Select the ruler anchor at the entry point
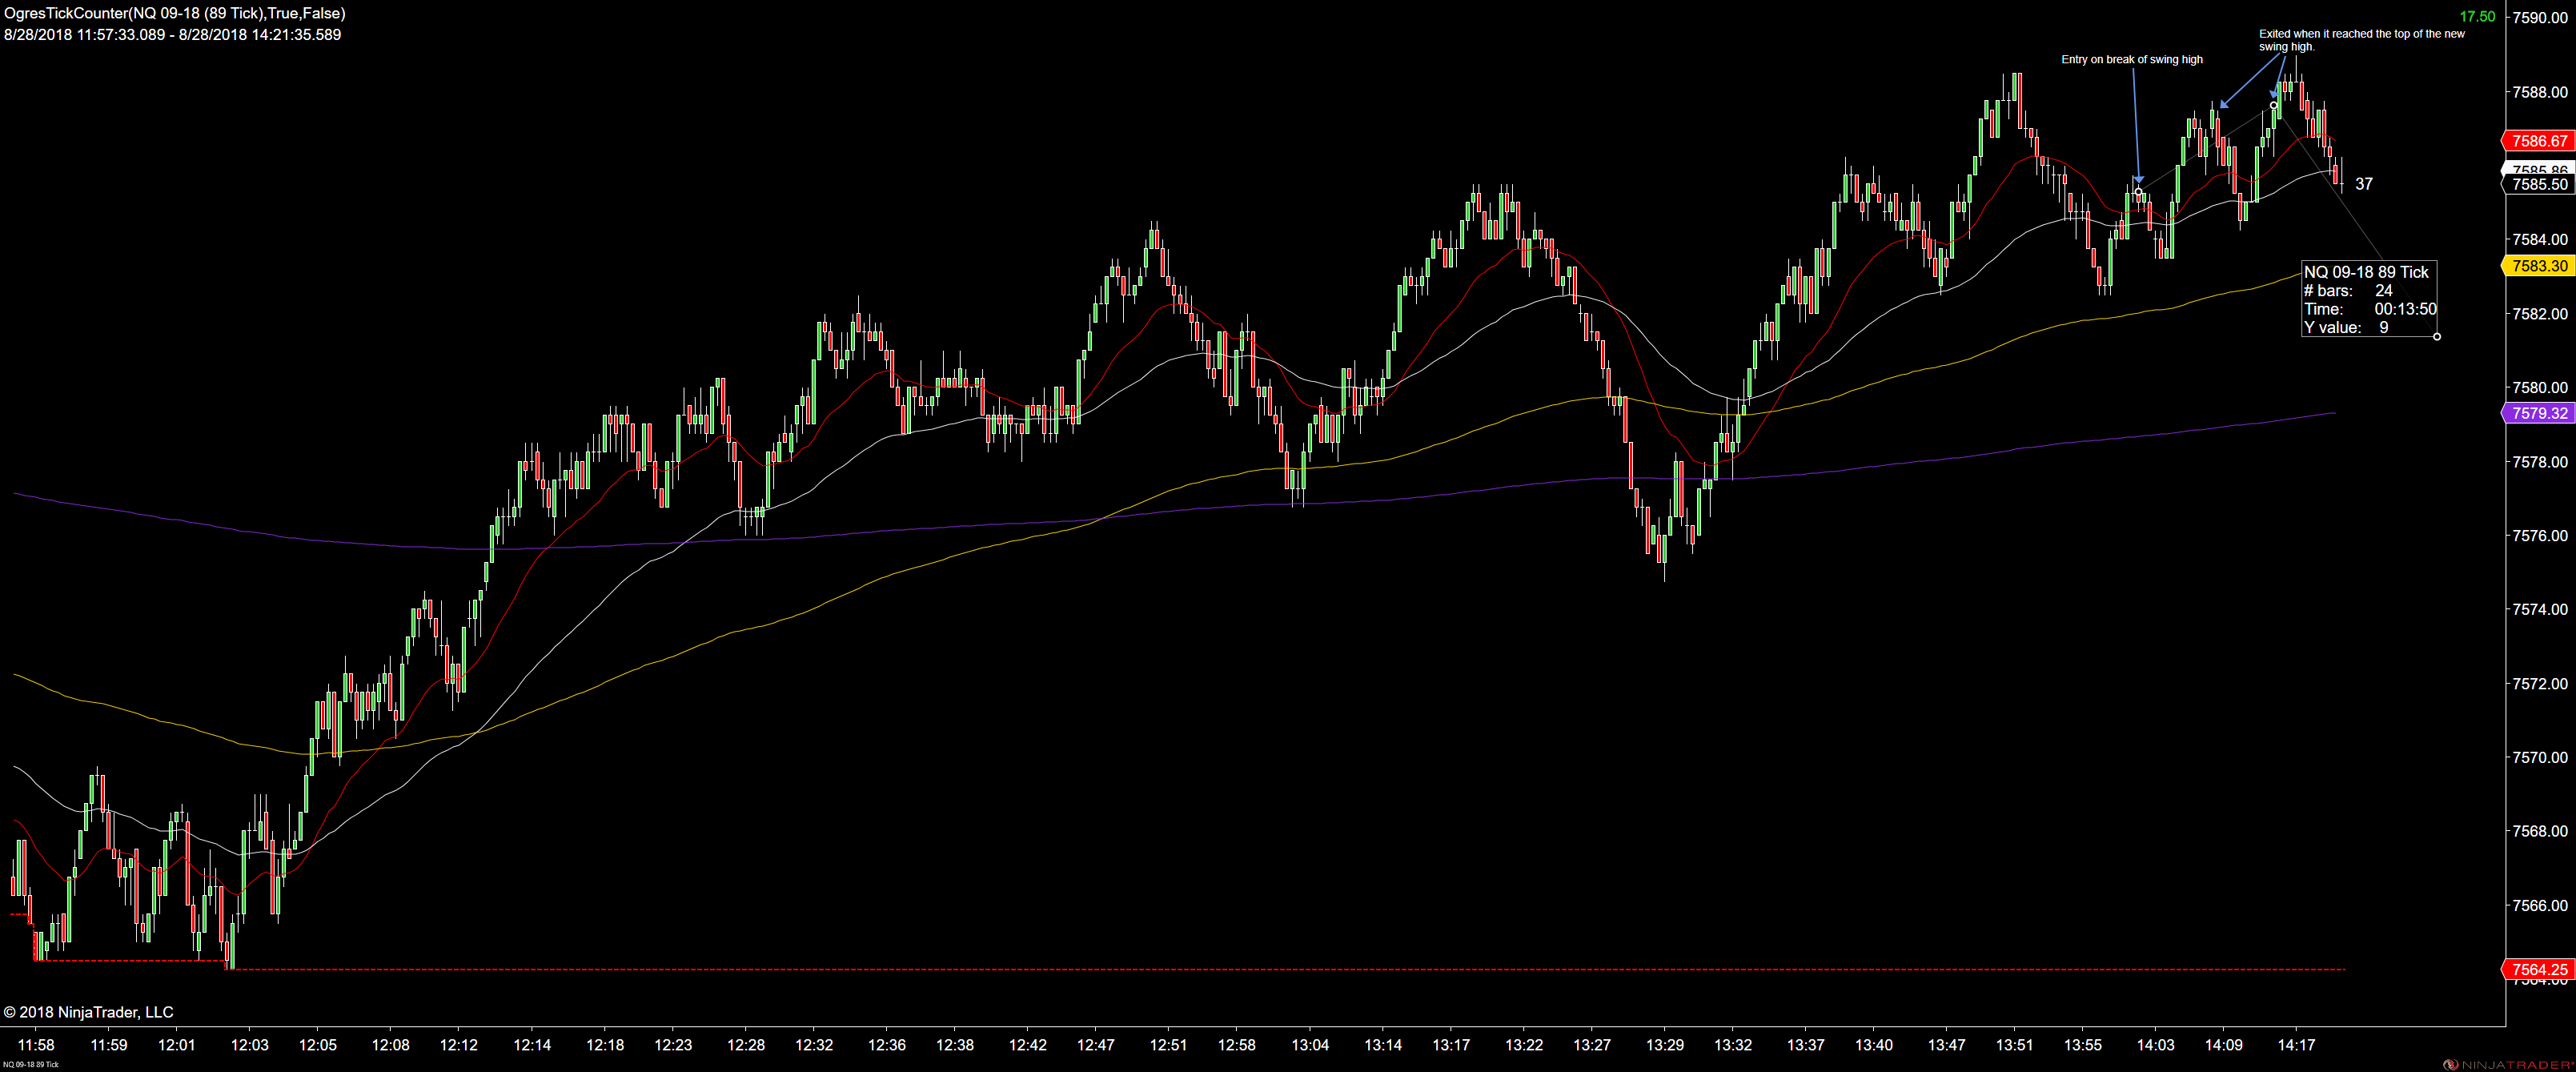Image resolution: width=2576 pixels, height=1072 pixels. coord(2138,191)
